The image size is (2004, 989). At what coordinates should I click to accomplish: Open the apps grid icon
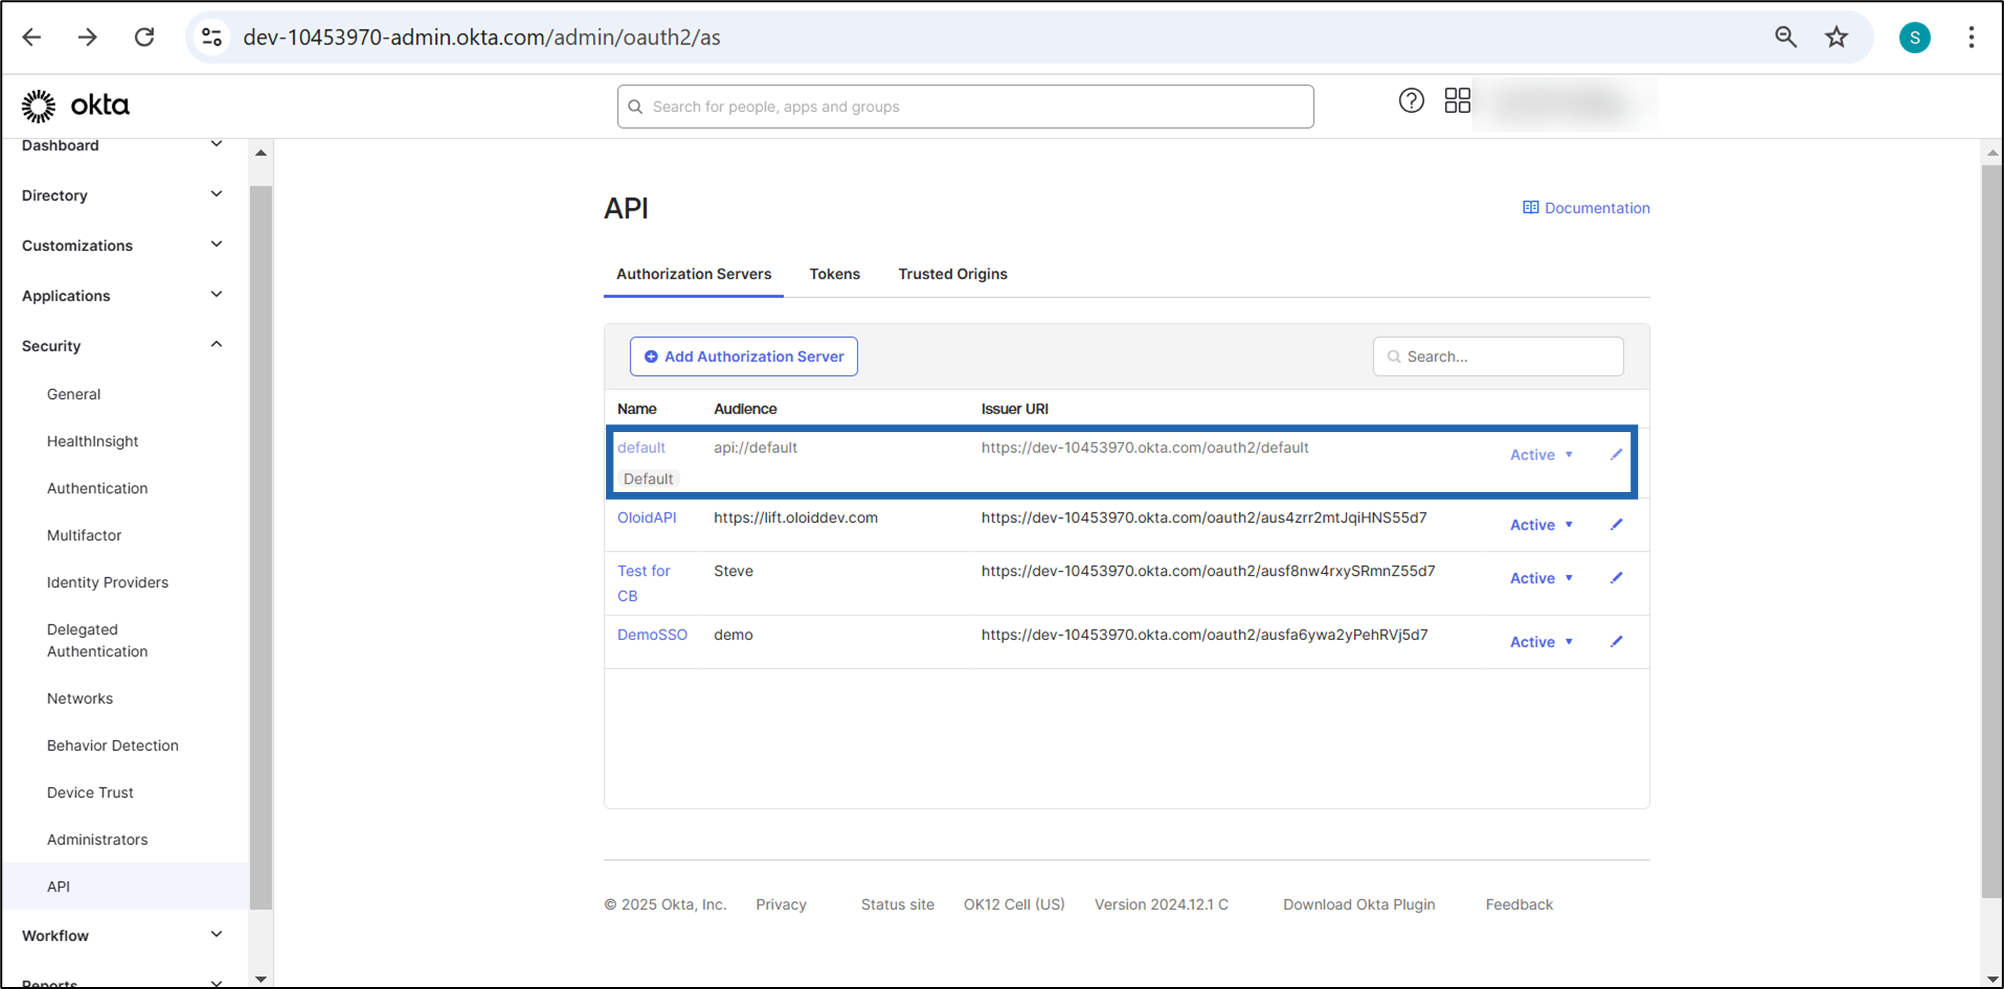pyautogui.click(x=1458, y=100)
